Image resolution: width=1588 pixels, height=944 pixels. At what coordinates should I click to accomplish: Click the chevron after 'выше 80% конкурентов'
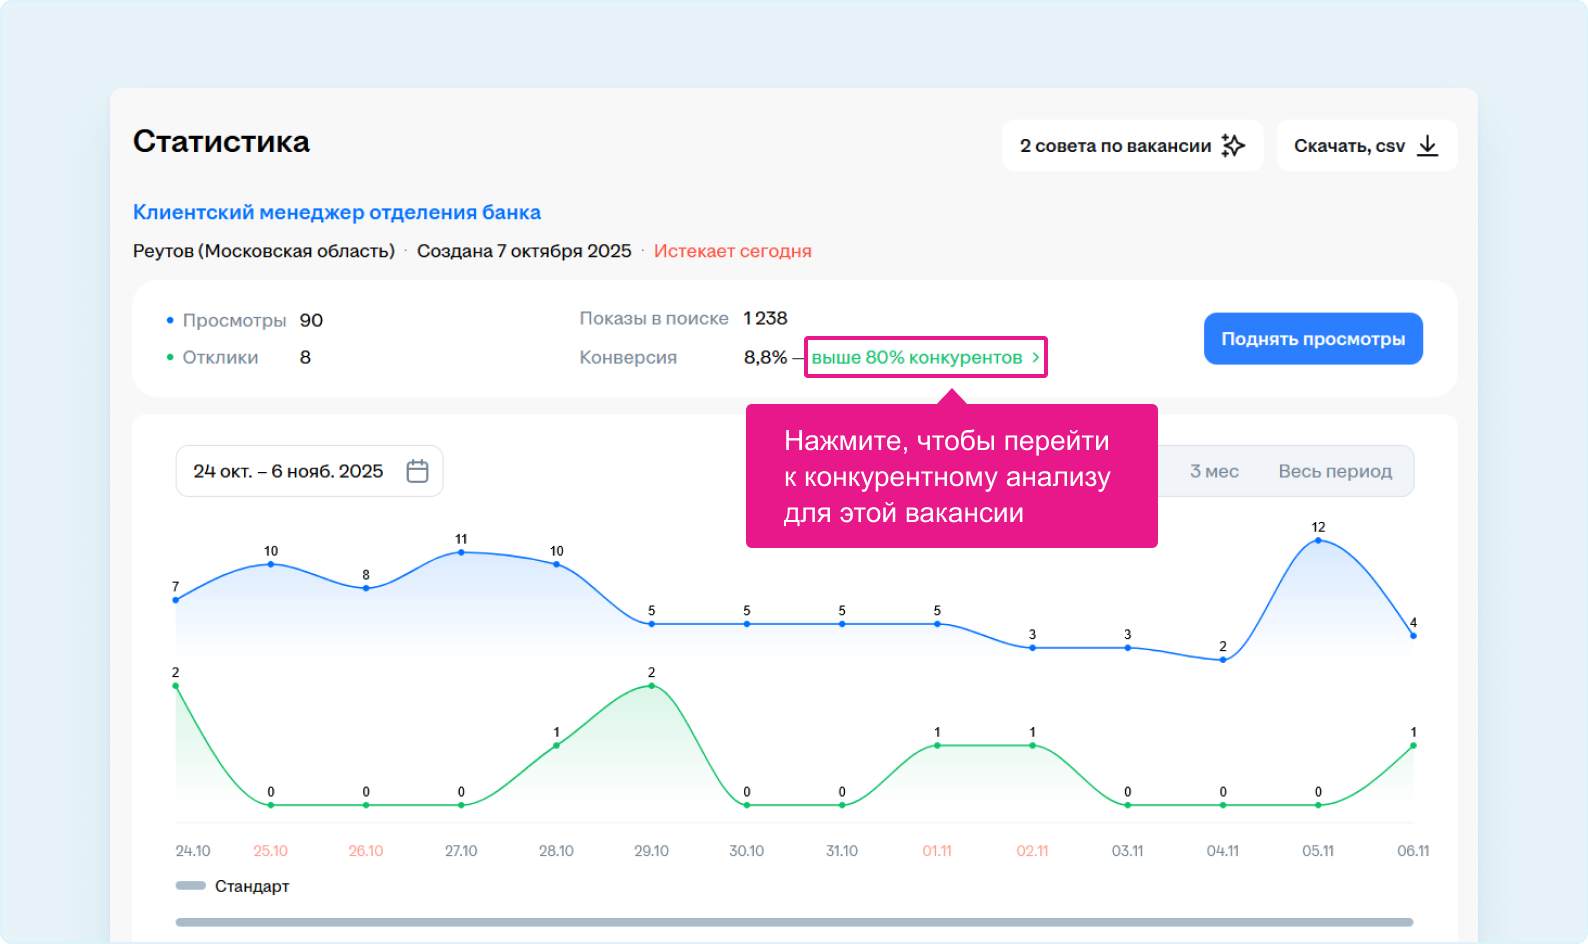pos(1035,358)
